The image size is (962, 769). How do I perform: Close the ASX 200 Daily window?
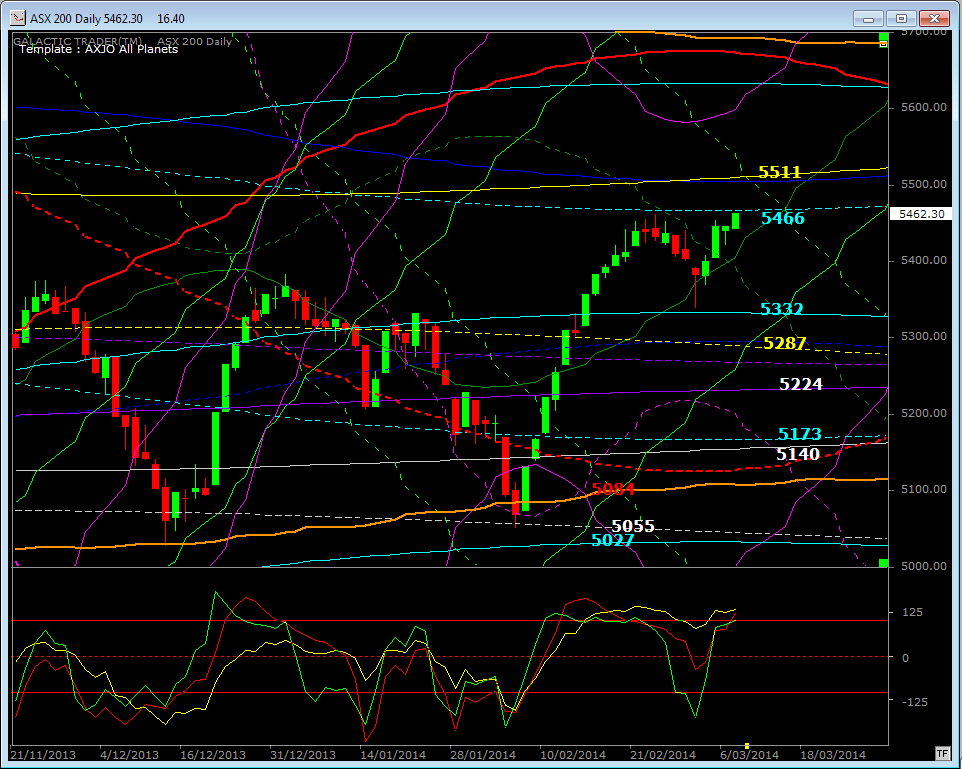[934, 18]
